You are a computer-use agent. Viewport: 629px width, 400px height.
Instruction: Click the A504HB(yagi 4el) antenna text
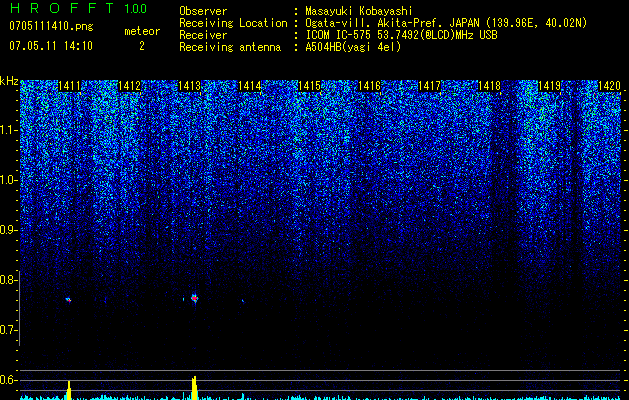click(353, 47)
